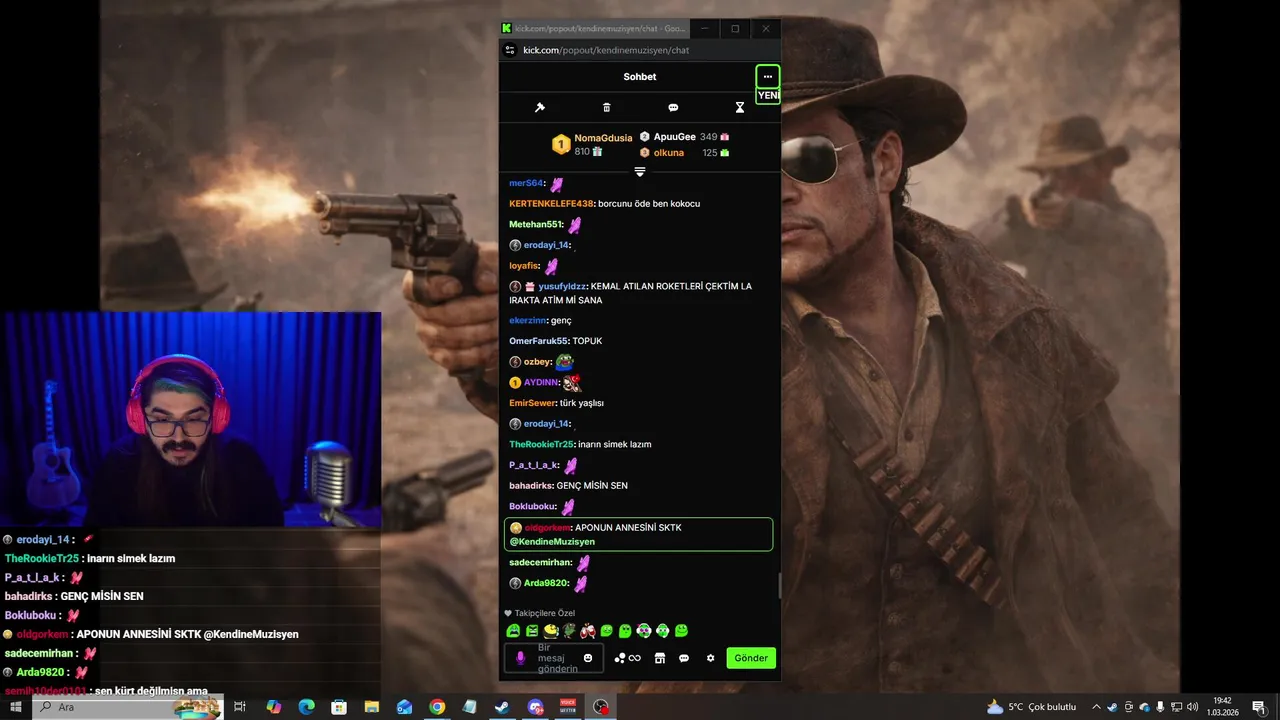Insert the yellow bee emote

click(551, 631)
